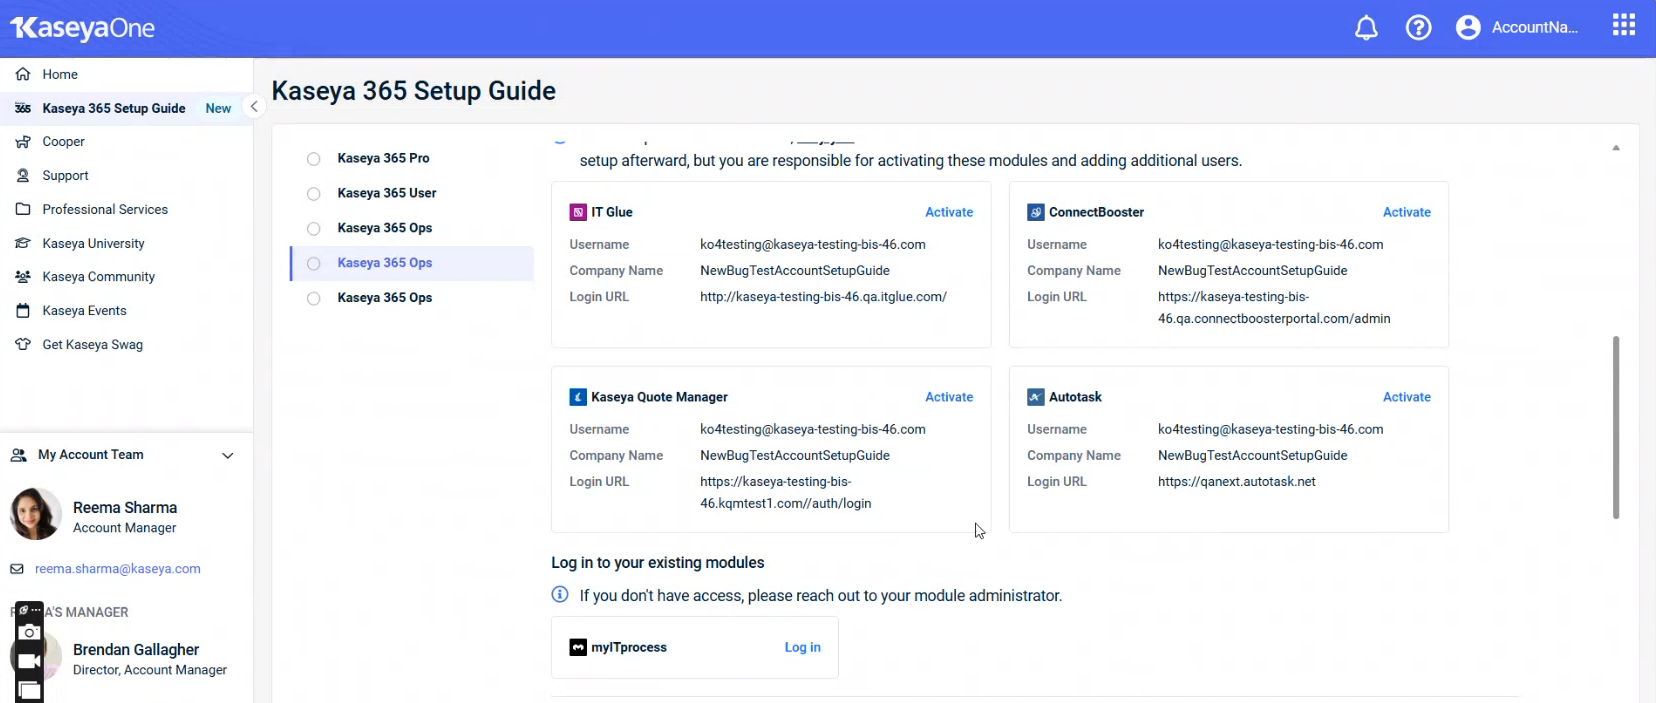Click the ConnectBooster username email text
The image size is (1656, 703).
[1271, 245]
